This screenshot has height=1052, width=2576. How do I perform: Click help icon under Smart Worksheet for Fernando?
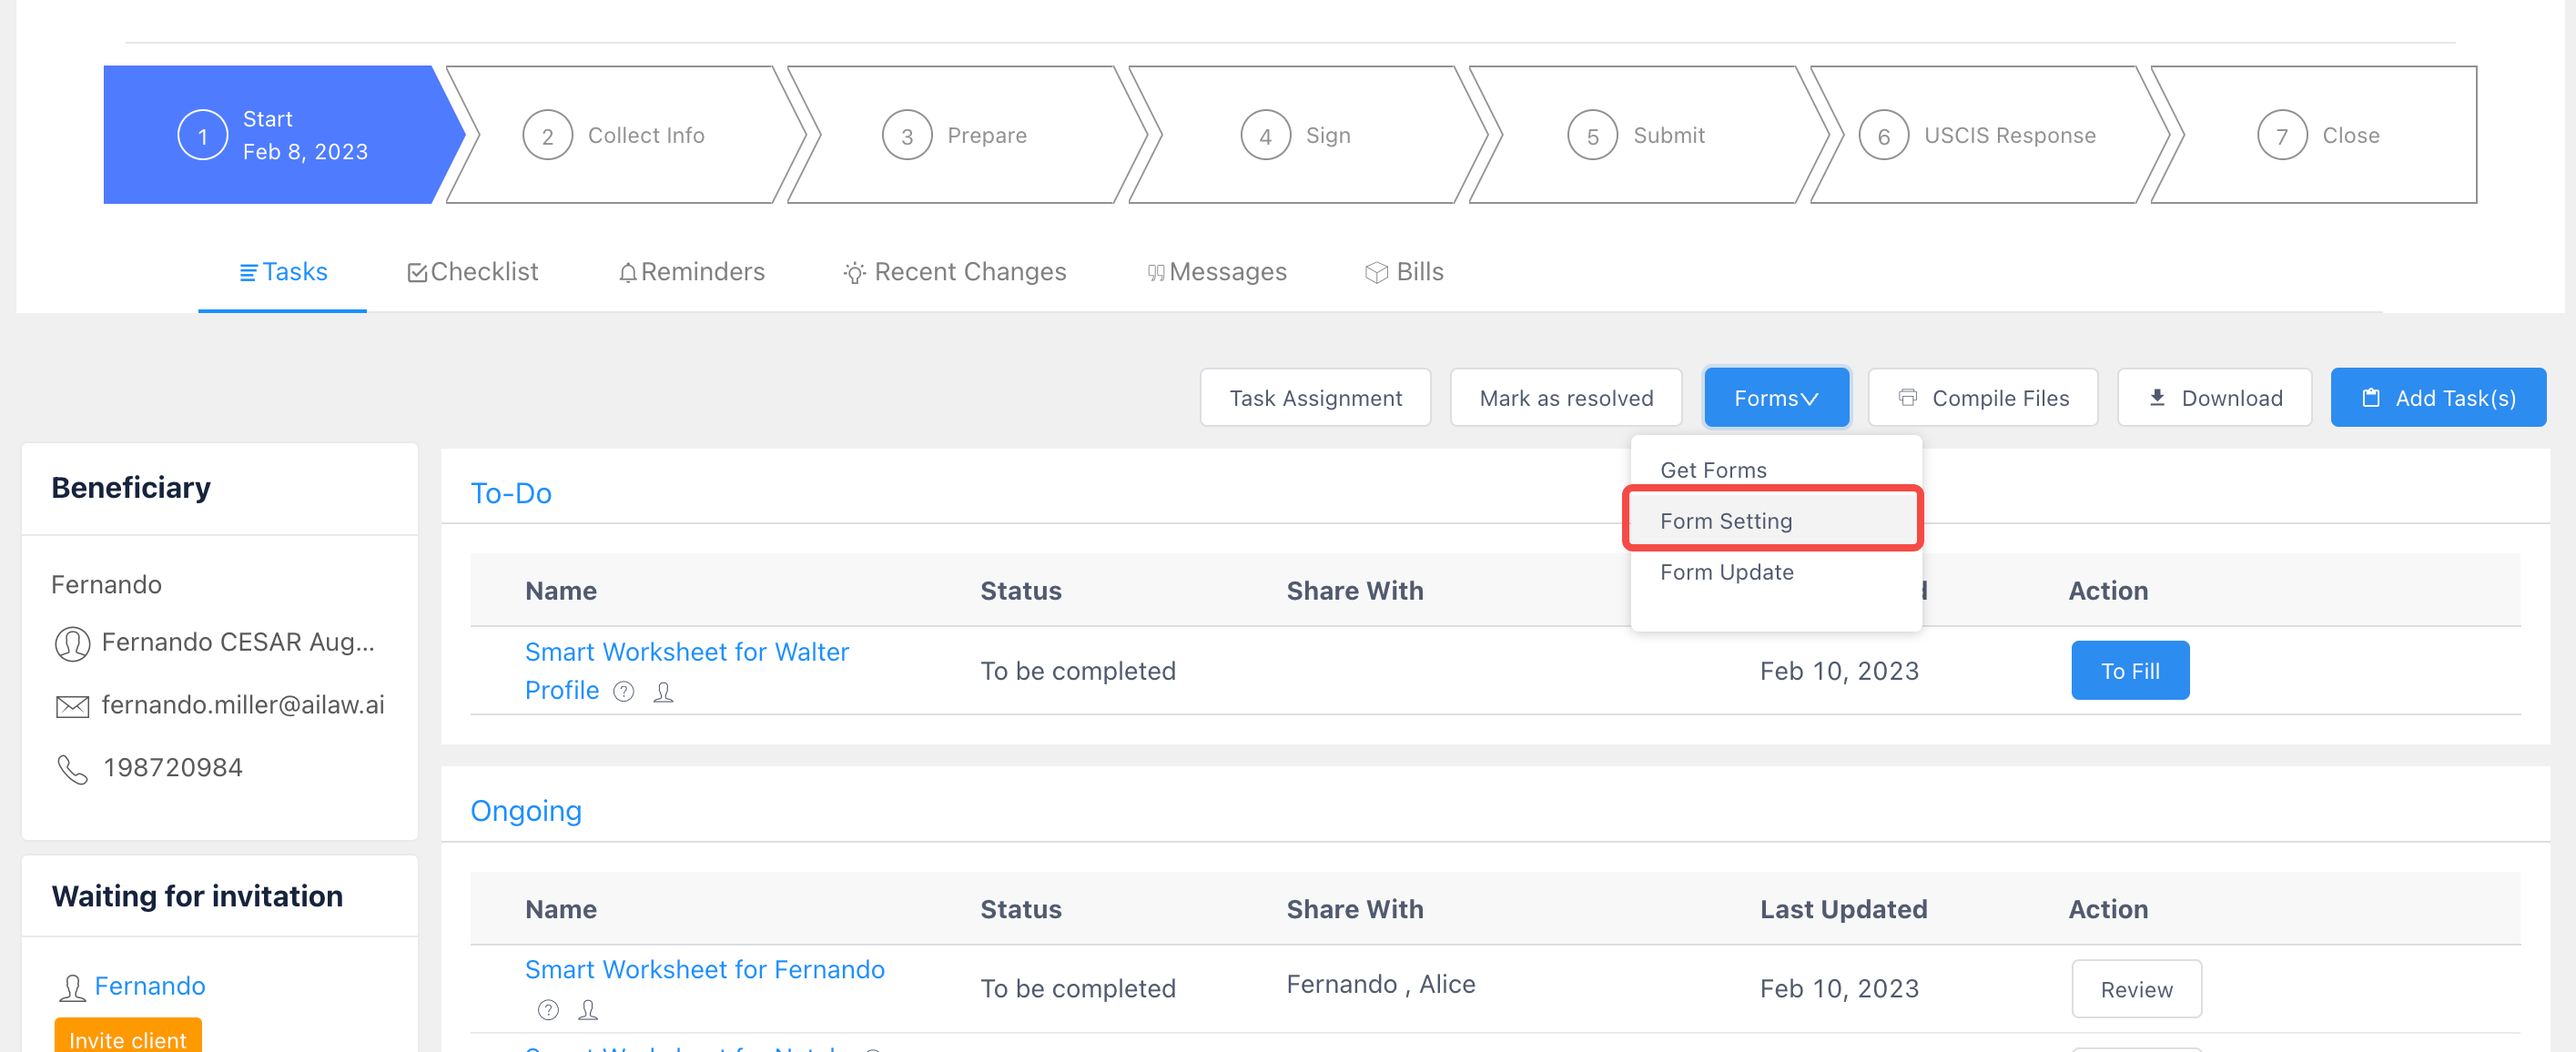coord(548,1010)
